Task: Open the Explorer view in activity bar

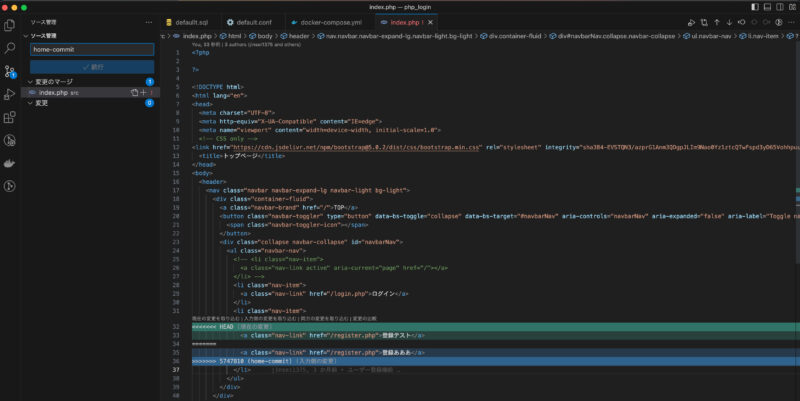Action: 9,25
